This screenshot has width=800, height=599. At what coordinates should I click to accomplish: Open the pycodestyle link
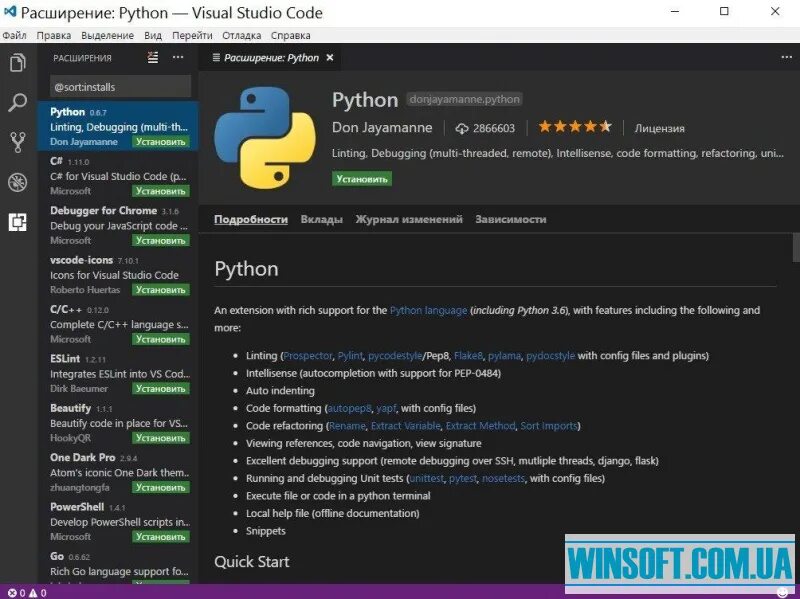pos(395,356)
